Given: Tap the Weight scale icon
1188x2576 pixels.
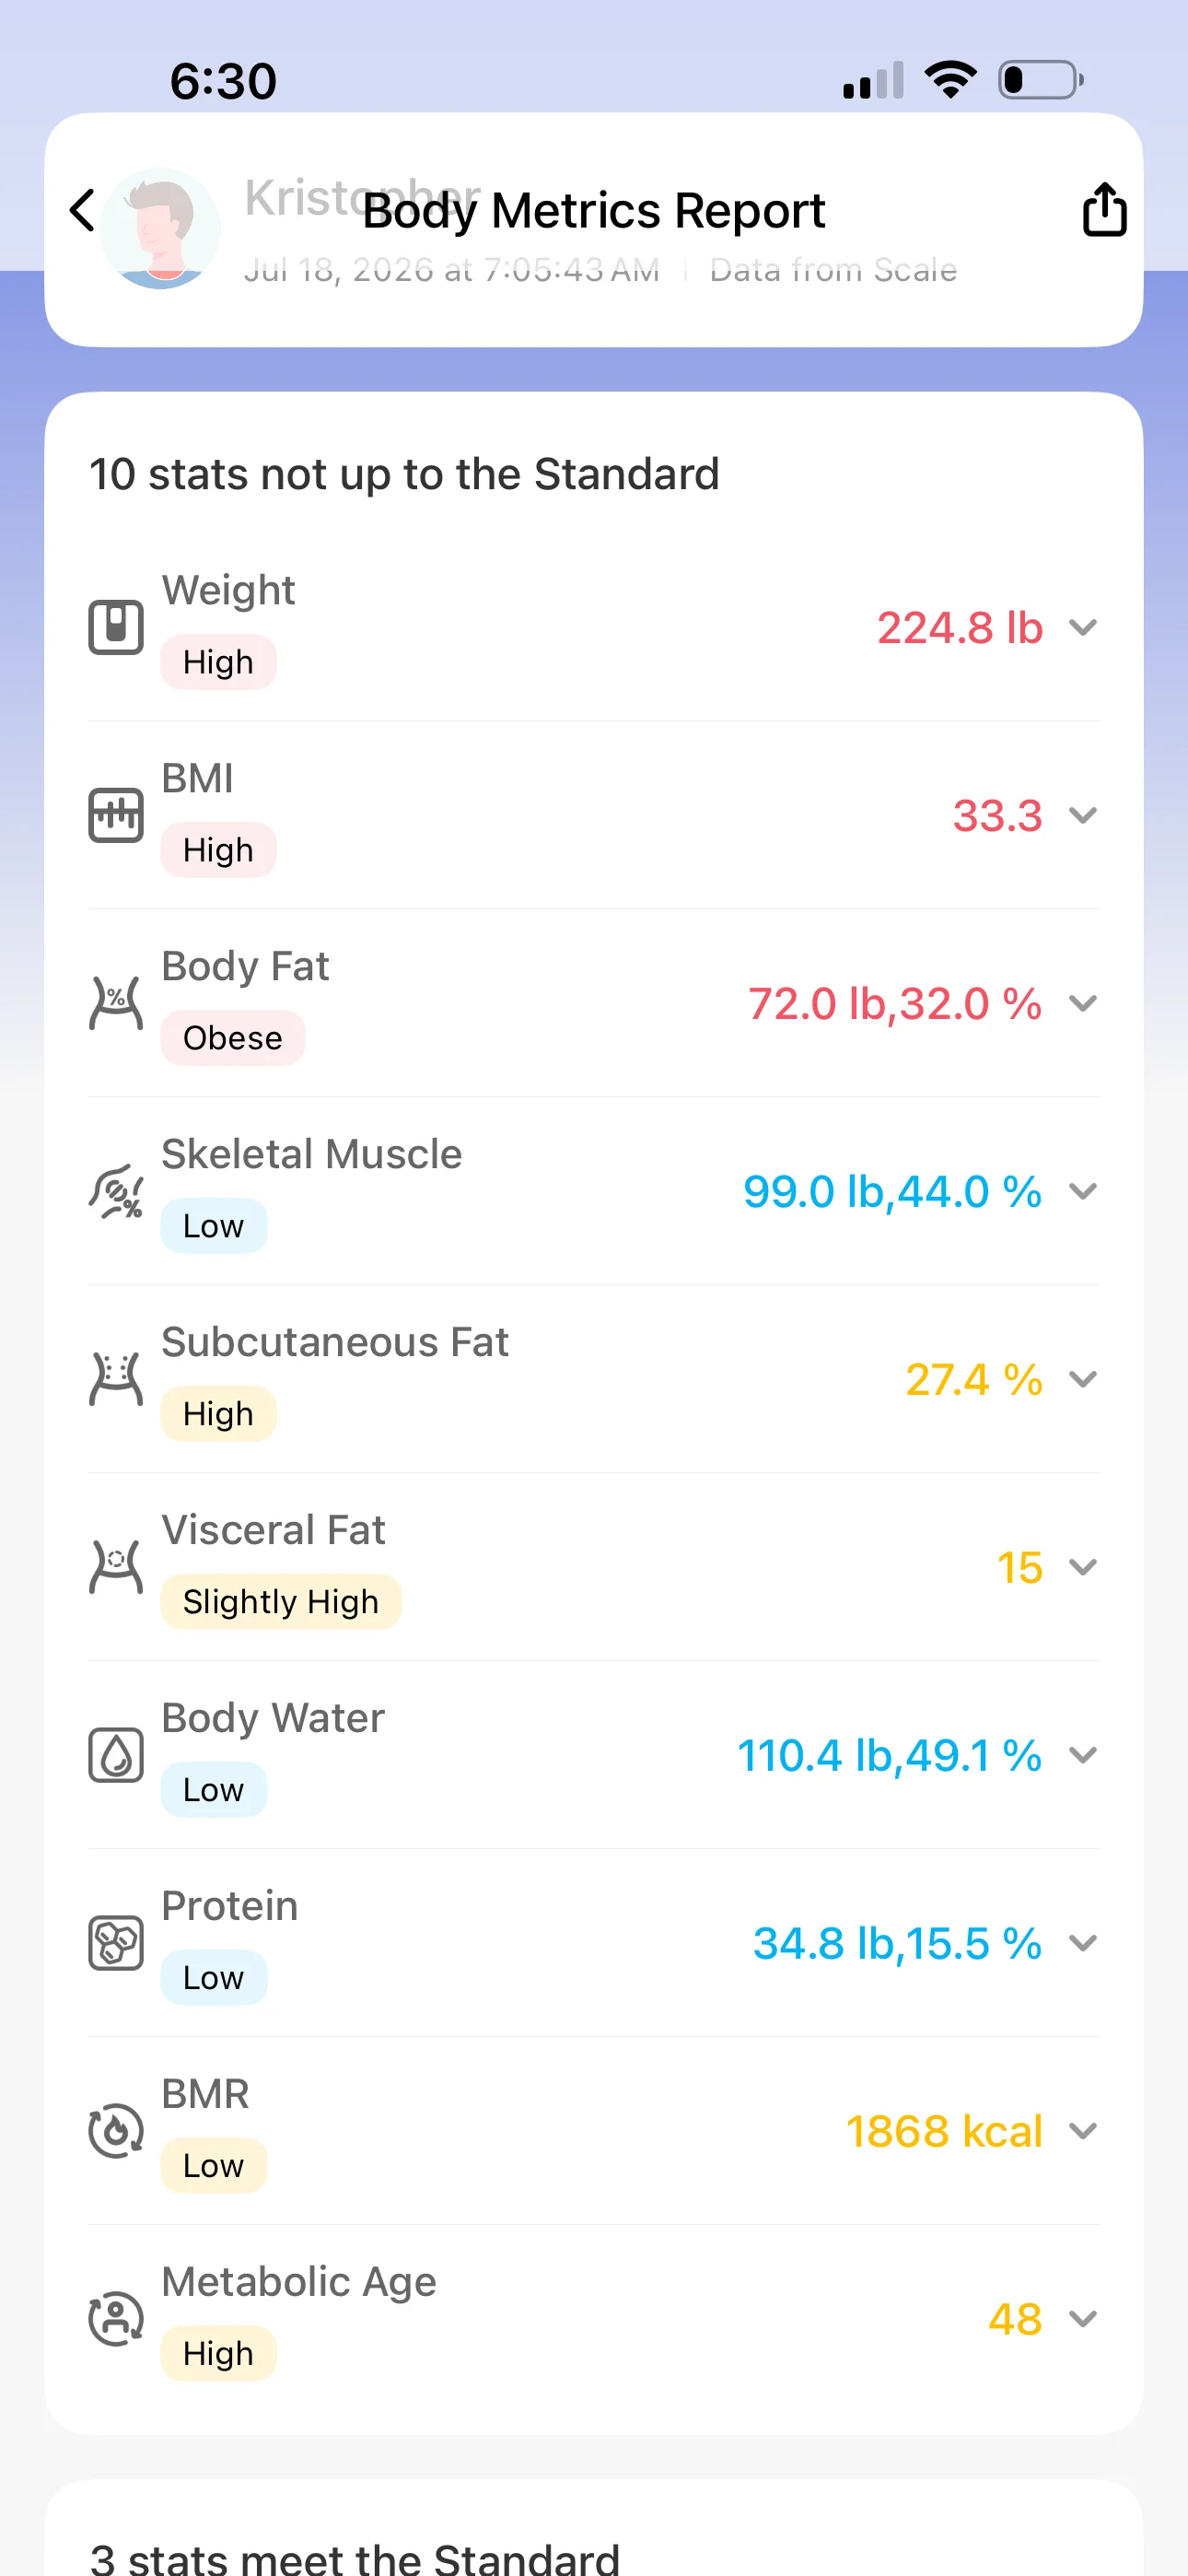Looking at the screenshot, I should (x=116, y=627).
